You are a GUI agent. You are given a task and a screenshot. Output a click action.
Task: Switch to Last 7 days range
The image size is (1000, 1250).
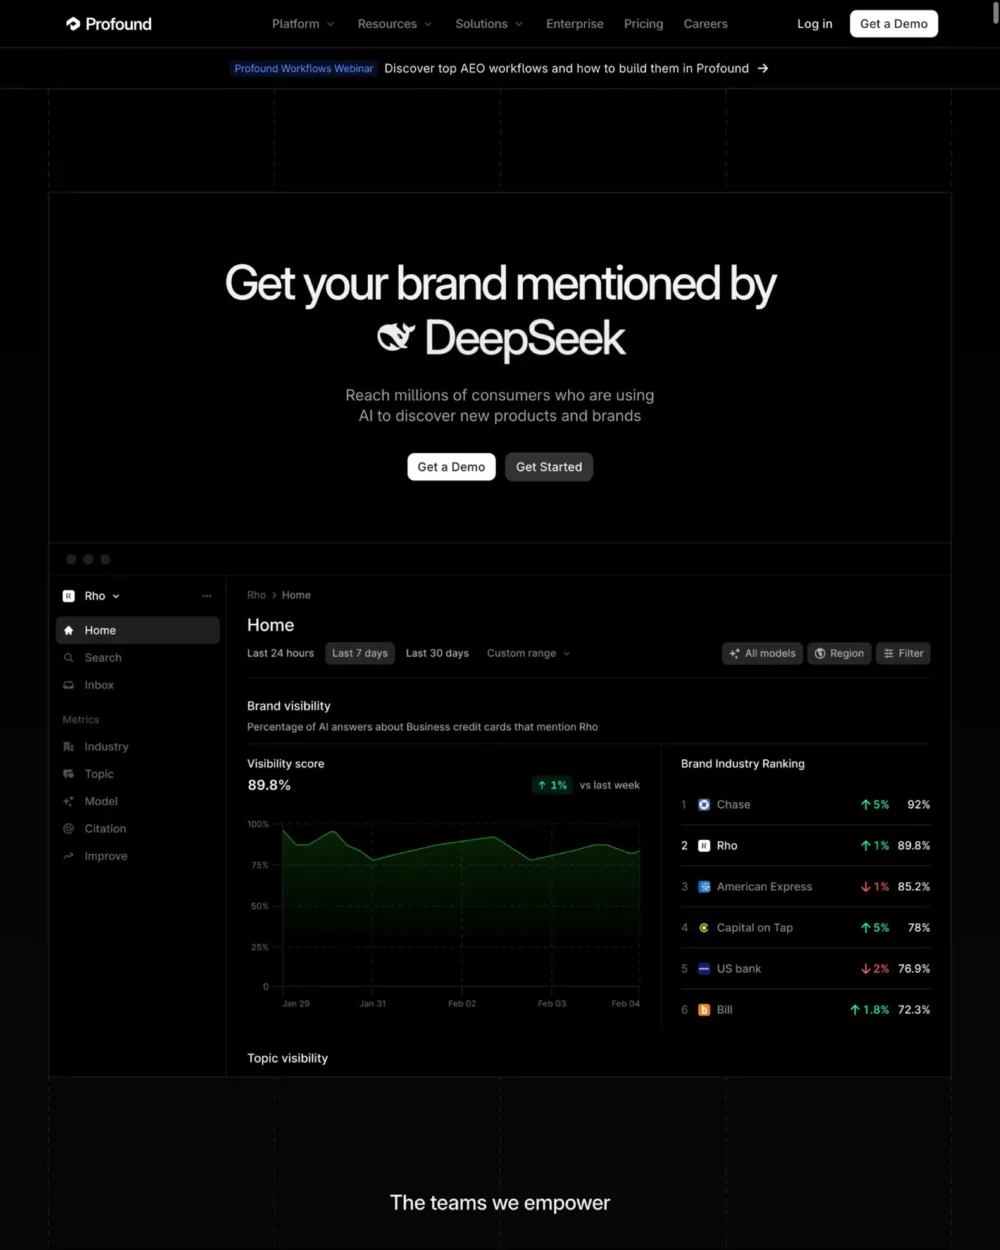(x=359, y=653)
